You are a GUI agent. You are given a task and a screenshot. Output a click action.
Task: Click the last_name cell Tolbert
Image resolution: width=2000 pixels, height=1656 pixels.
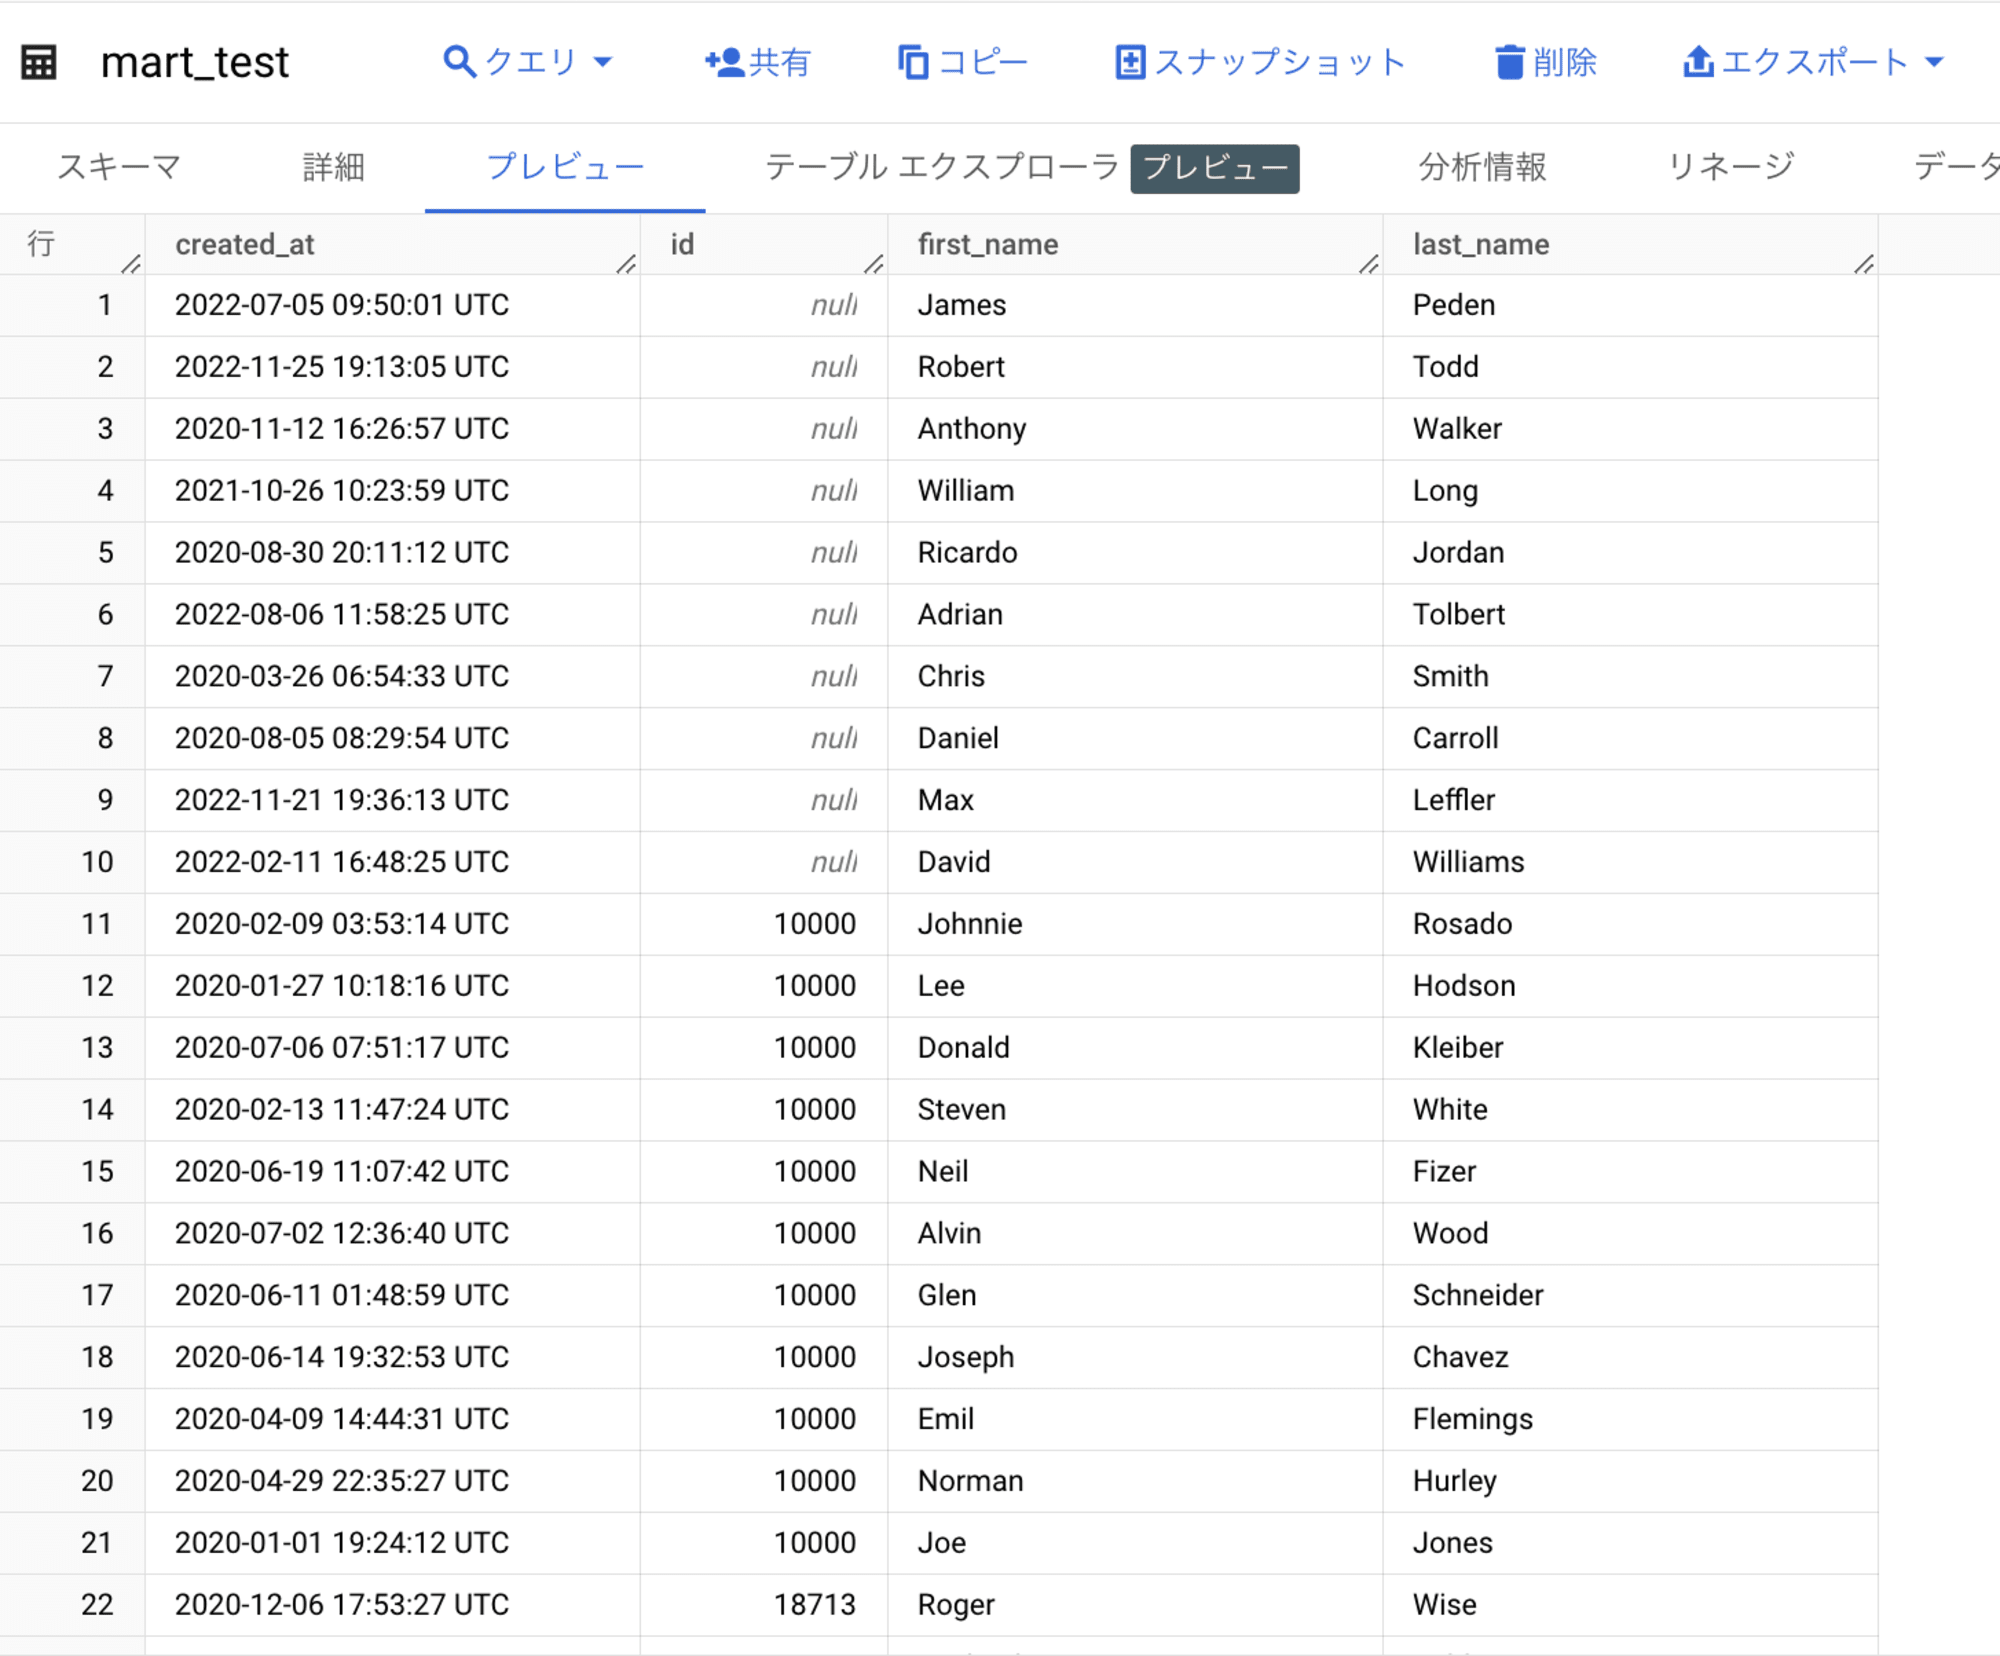pyautogui.click(x=1630, y=615)
